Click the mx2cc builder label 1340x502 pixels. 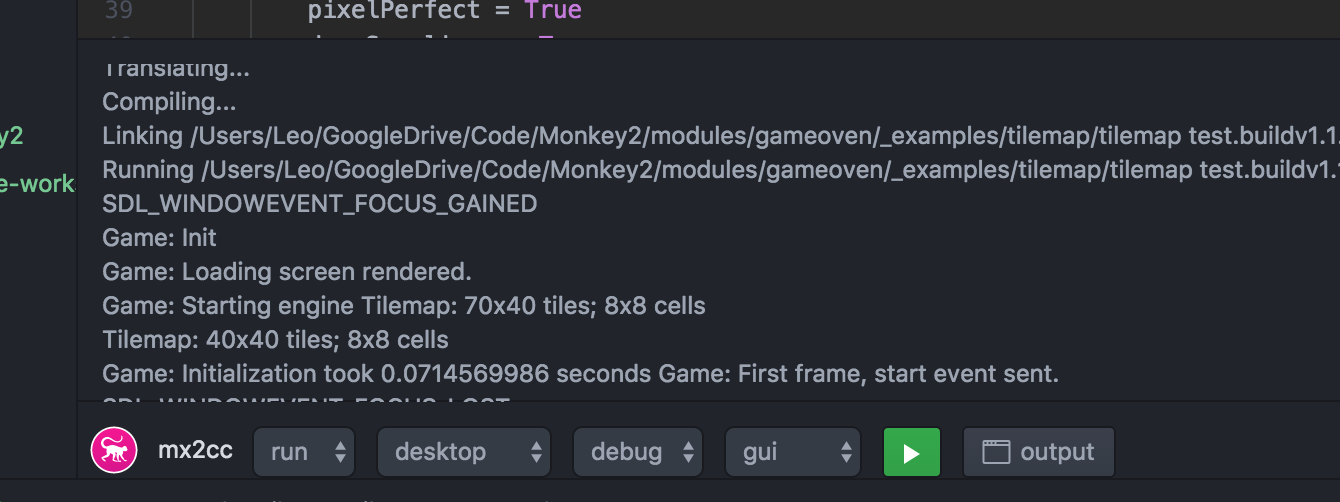(195, 451)
